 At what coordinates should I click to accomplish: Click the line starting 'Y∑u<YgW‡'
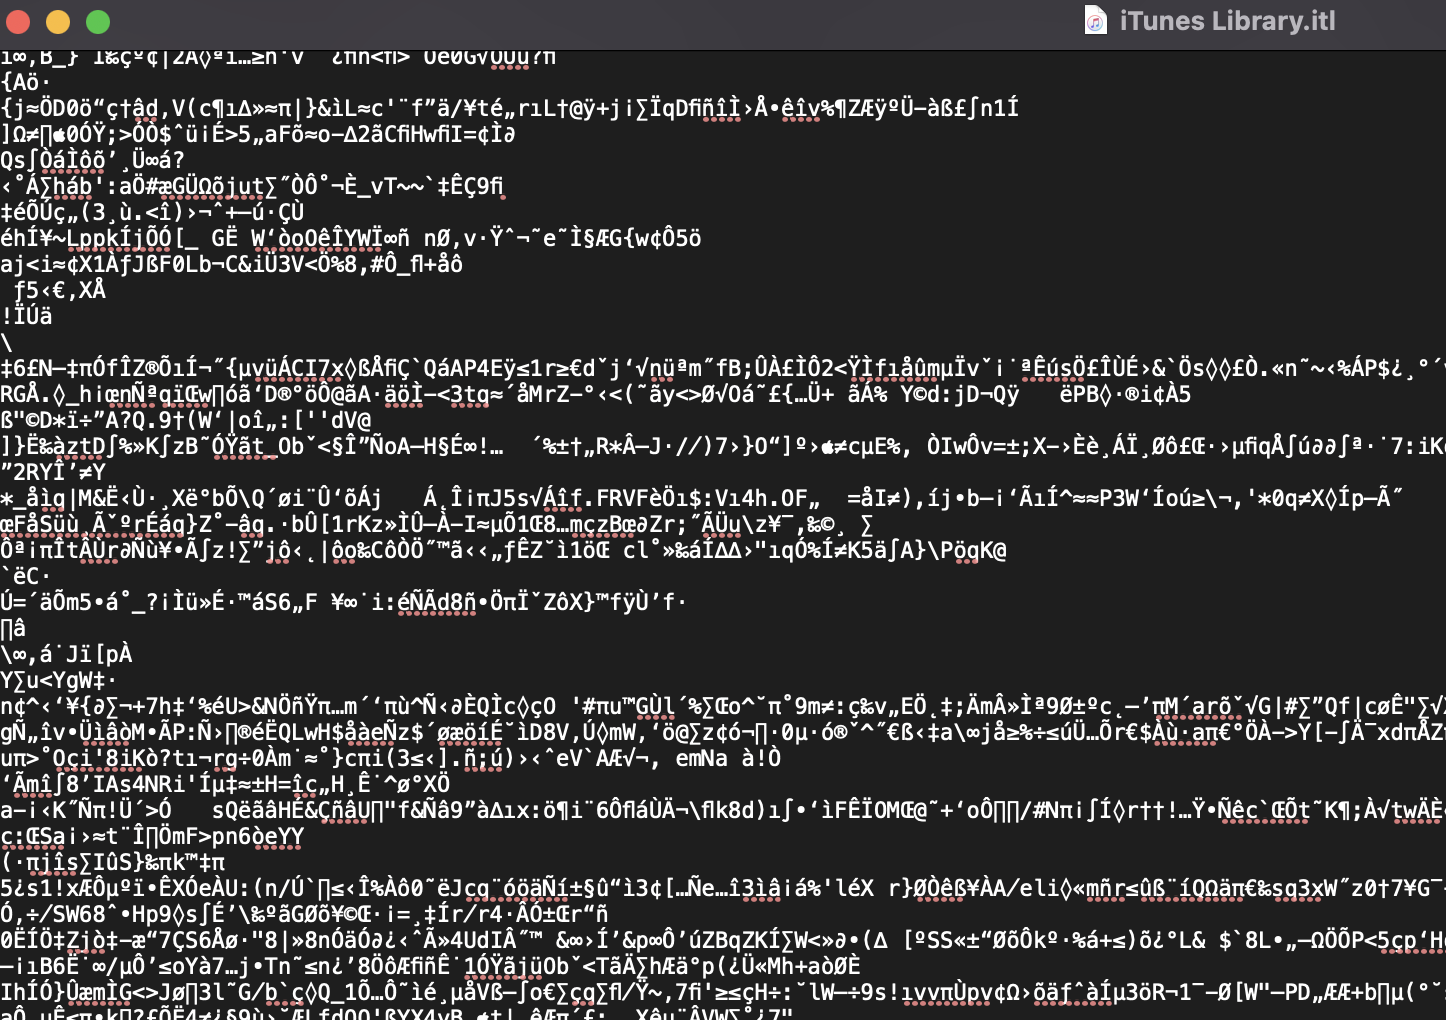[x=59, y=680]
